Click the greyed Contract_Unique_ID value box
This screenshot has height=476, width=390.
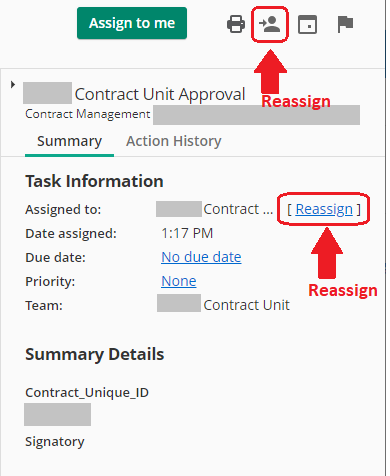(x=57, y=414)
